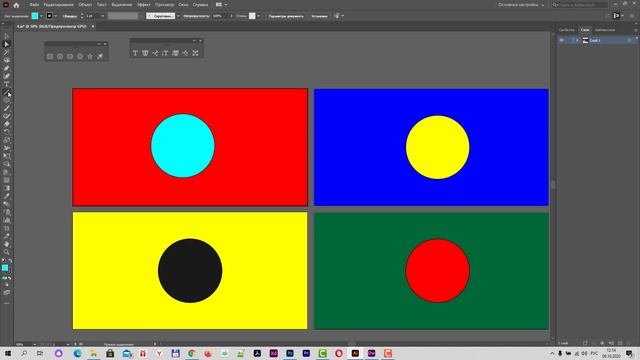Select the Curvature tool
Screen dimensions: 640x360
click(x=7, y=76)
